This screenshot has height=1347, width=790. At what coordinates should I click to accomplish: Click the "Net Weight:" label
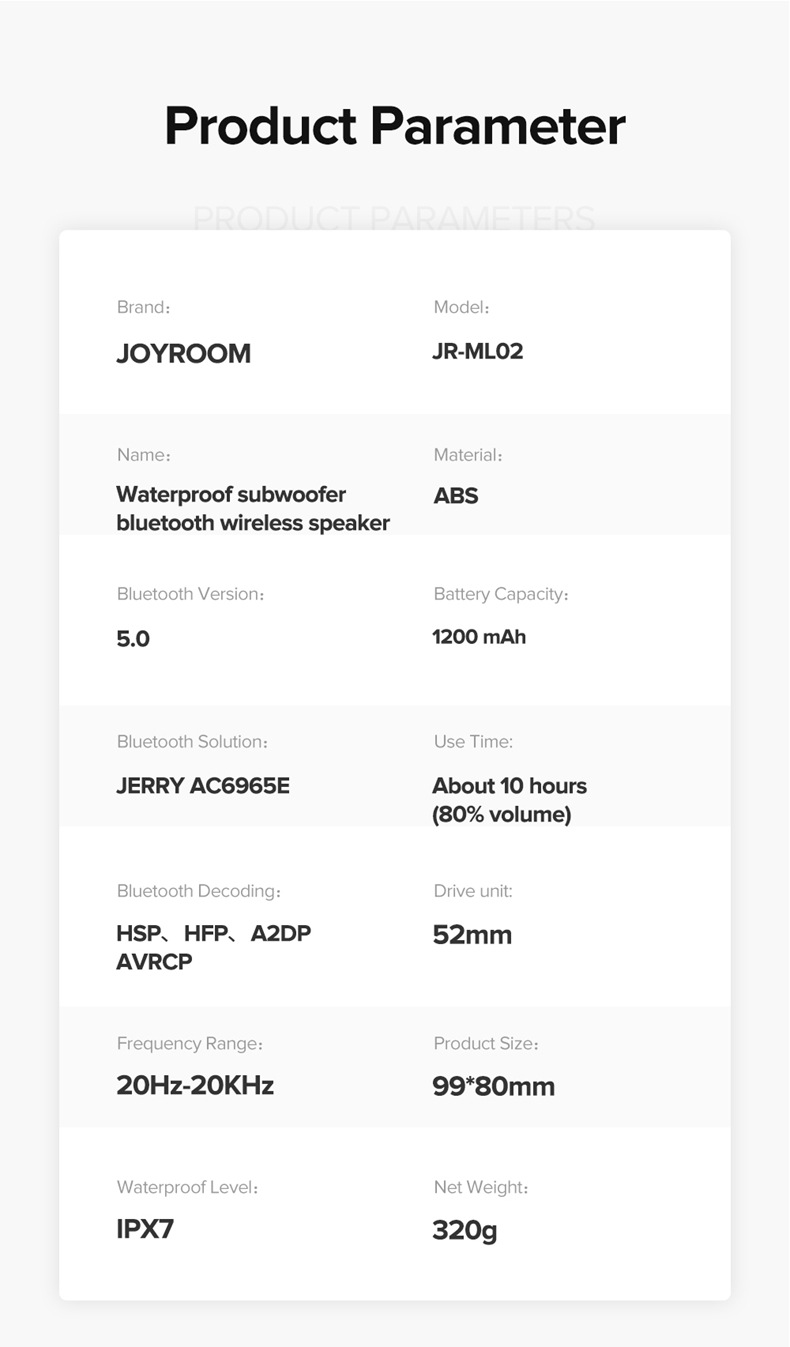coord(480,1187)
